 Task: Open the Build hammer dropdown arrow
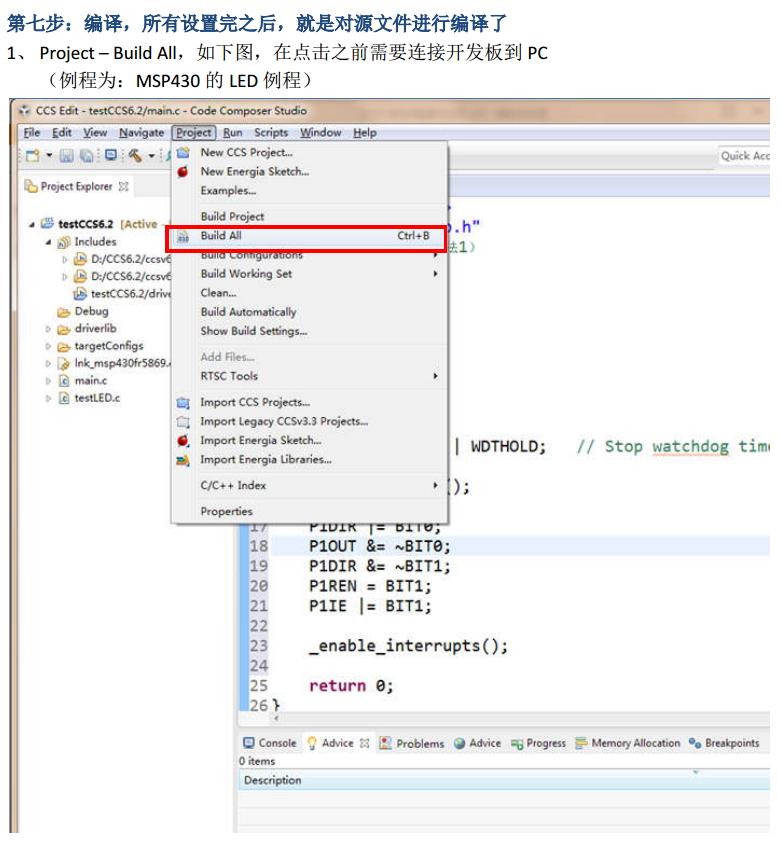151,157
